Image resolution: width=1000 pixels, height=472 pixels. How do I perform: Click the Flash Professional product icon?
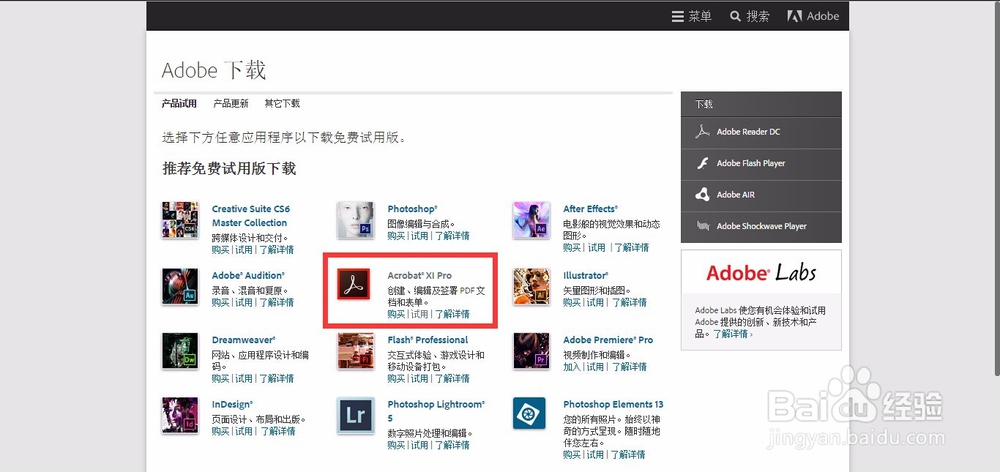point(355,351)
